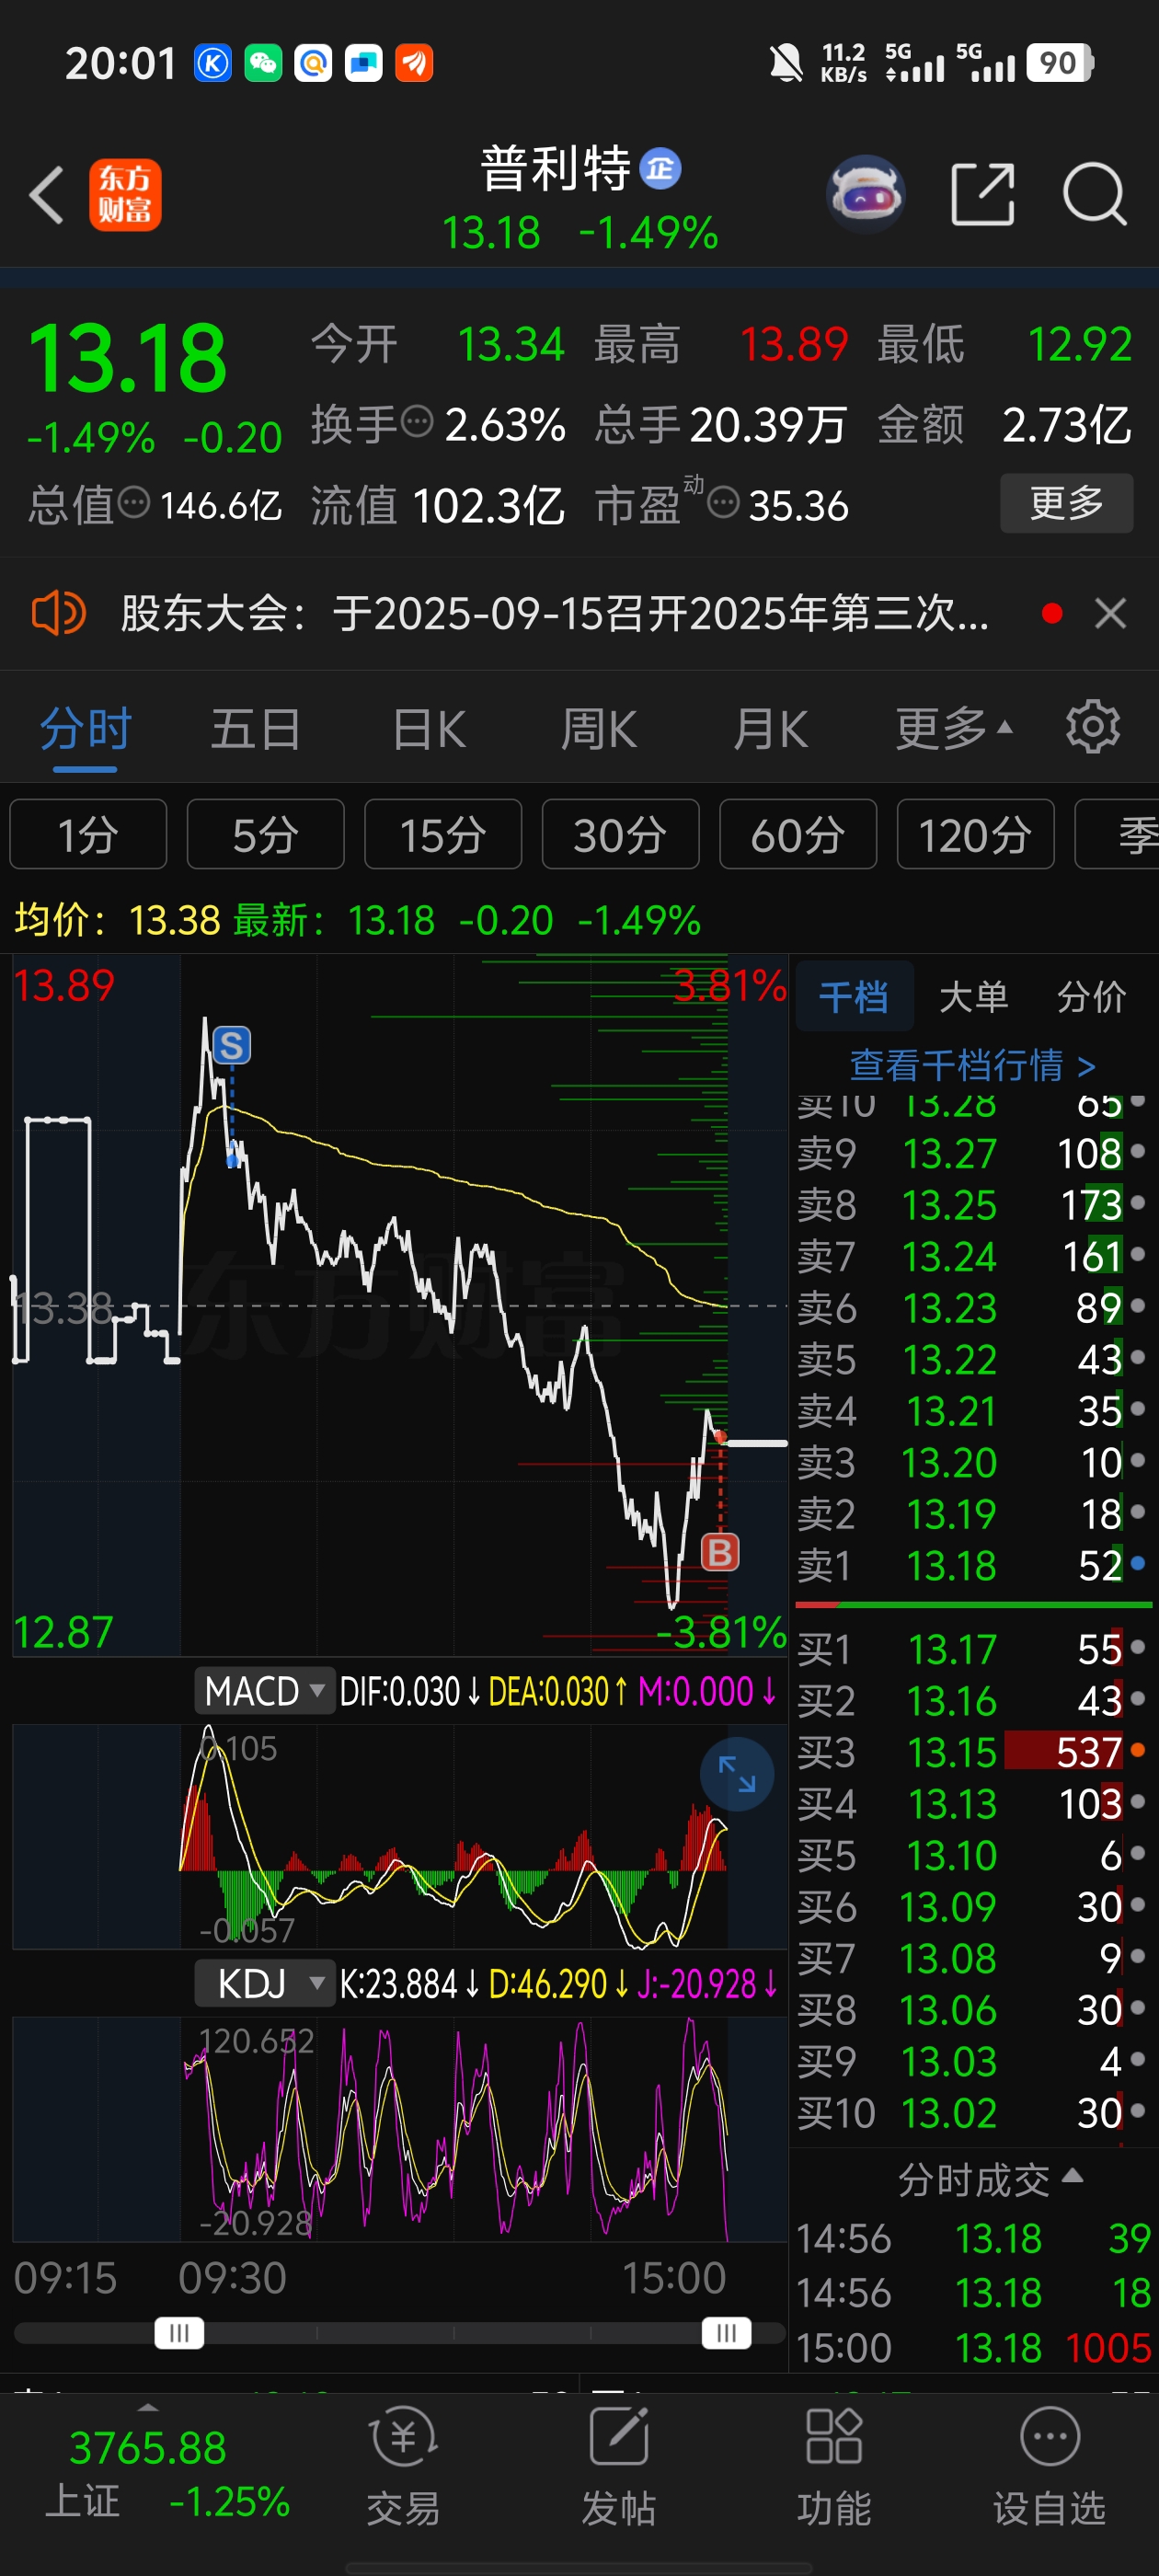Open the 股东大会 announcement text

pyautogui.click(x=555, y=612)
